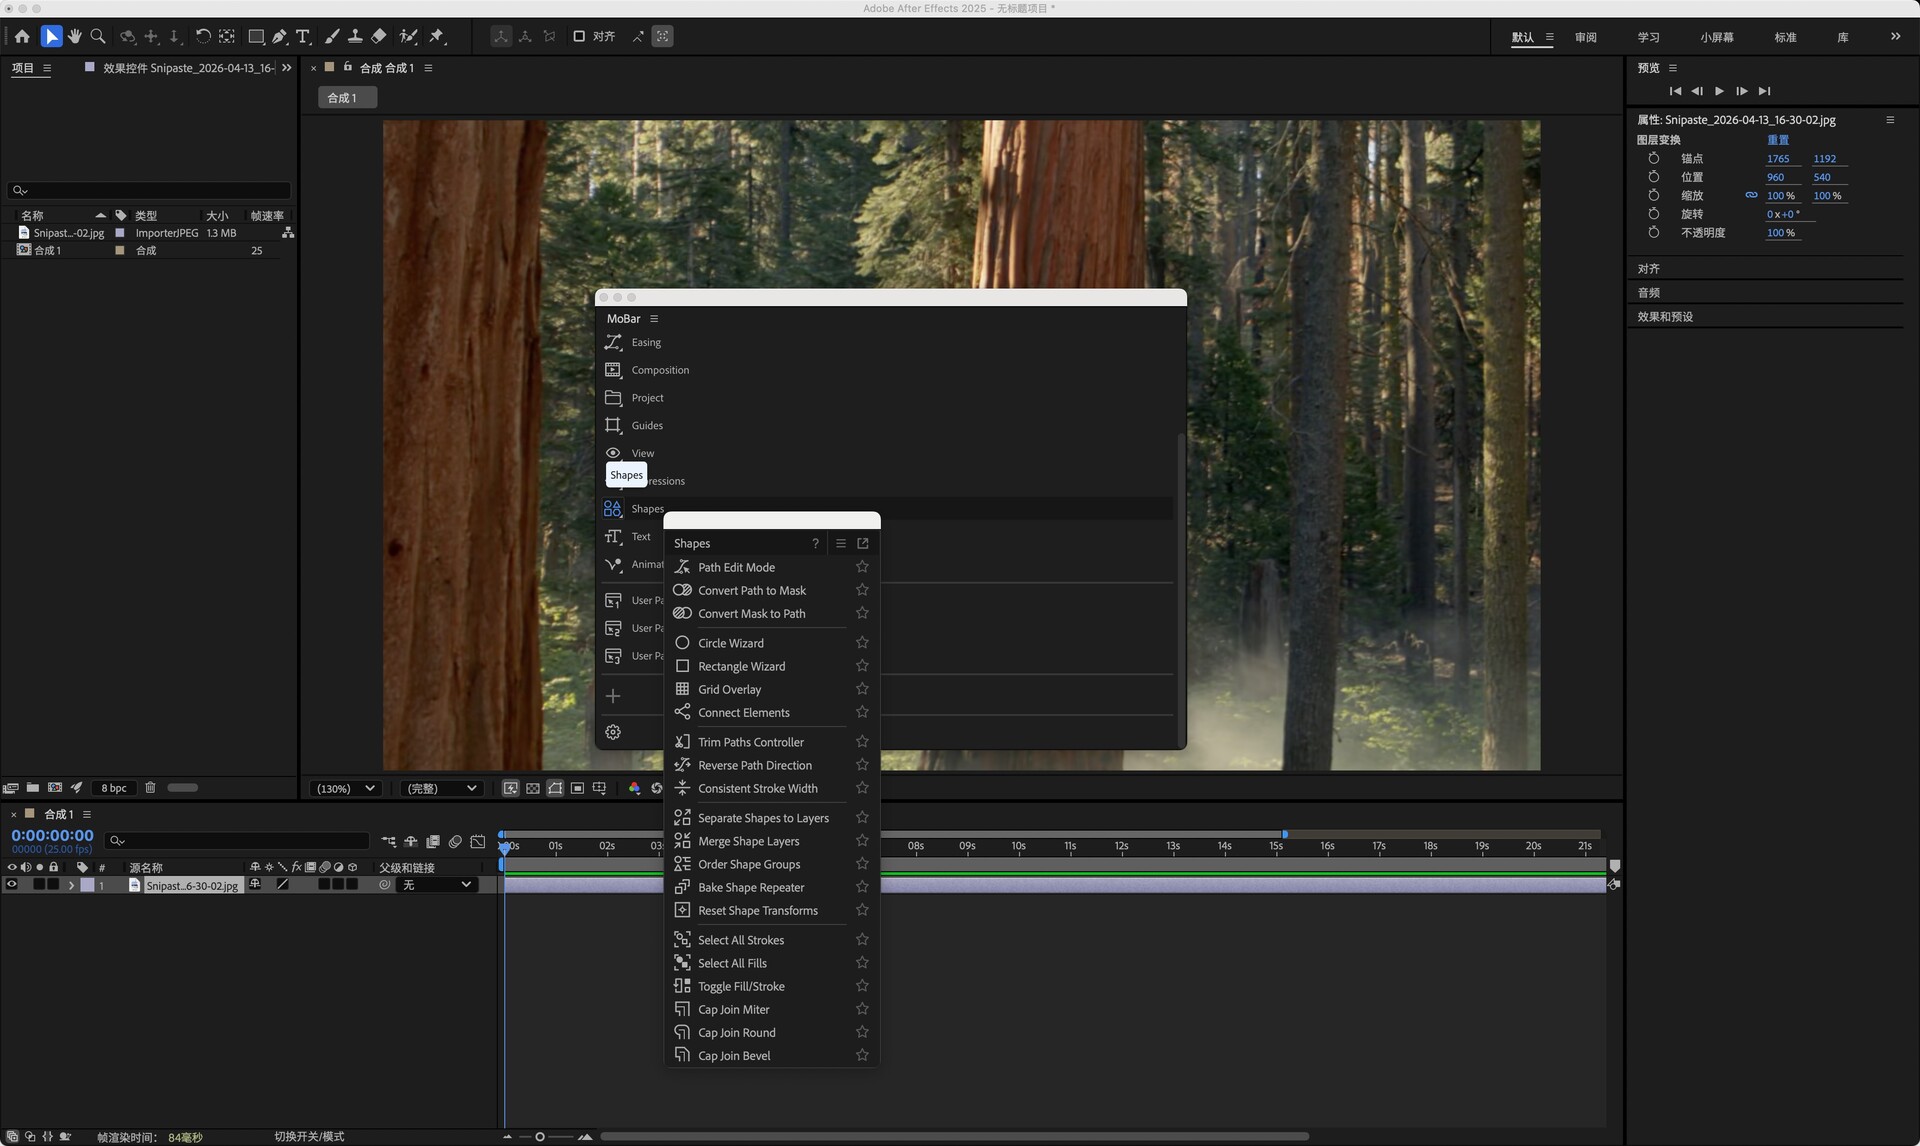Hide the Snipast layer eye icon
The width and height of the screenshot is (1920, 1146).
tap(12, 885)
